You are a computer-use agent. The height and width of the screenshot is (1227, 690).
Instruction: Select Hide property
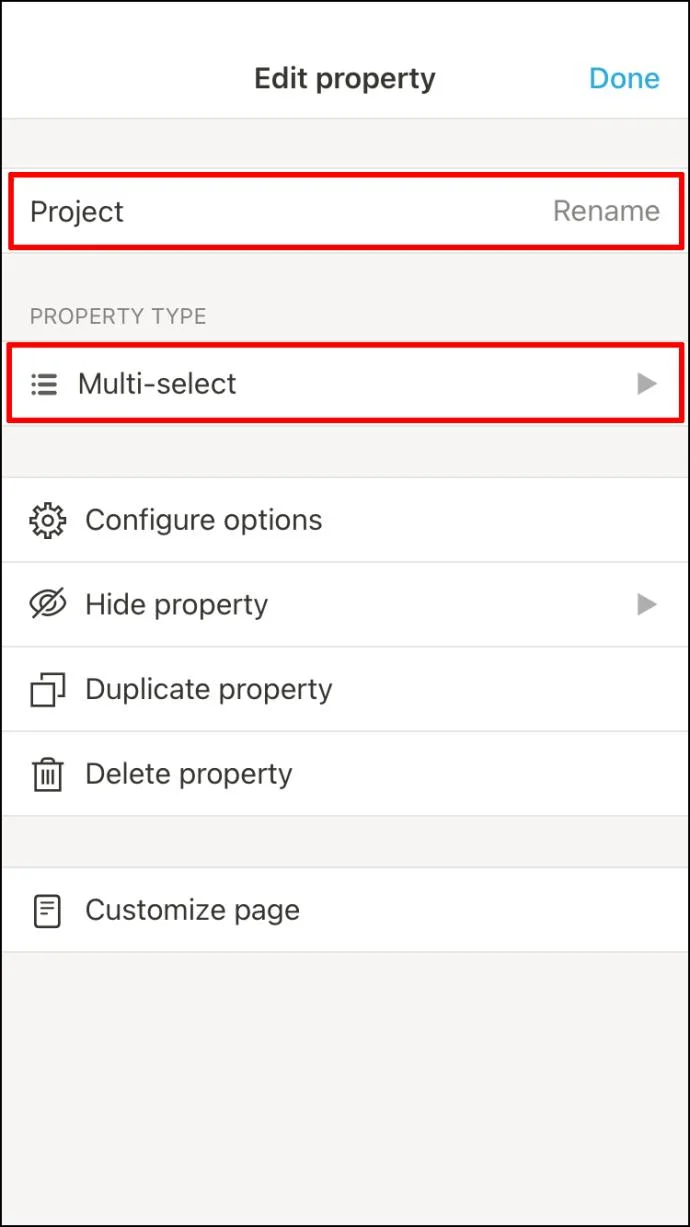345,604
